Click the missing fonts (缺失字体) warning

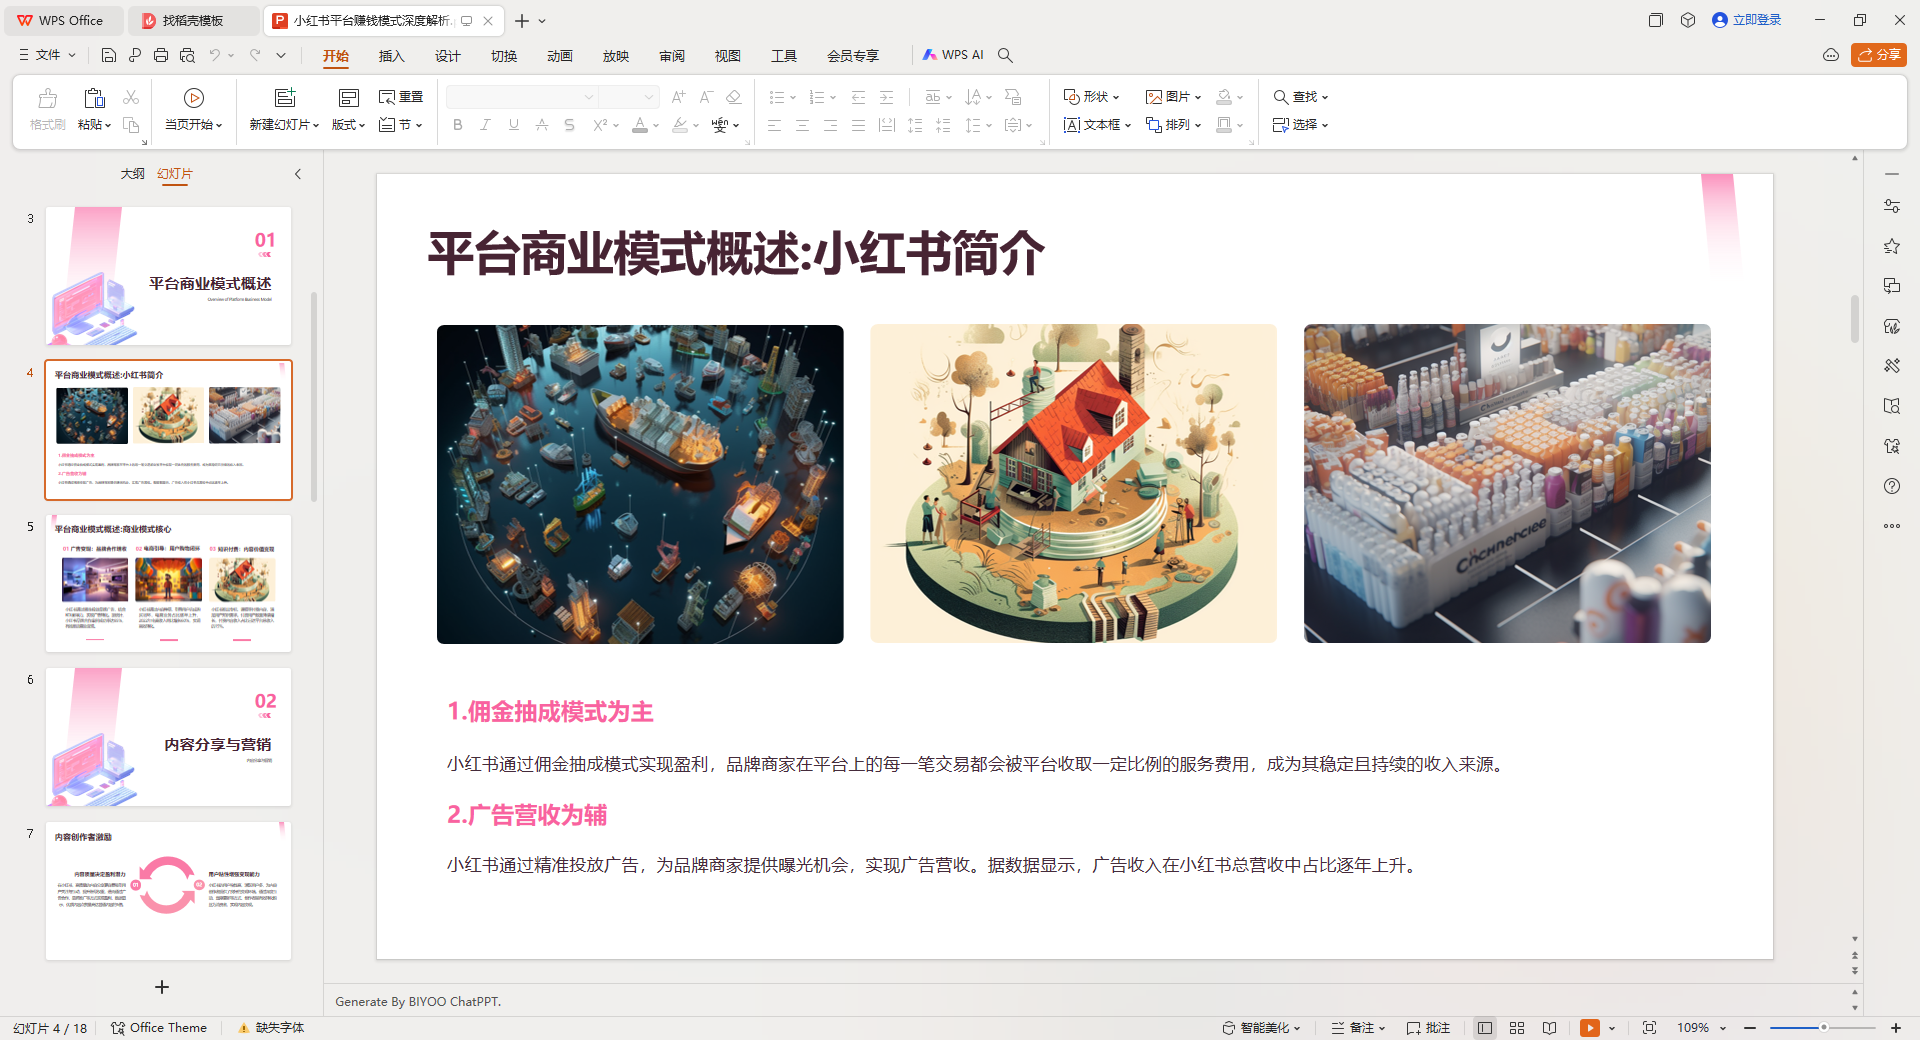[271, 1028]
